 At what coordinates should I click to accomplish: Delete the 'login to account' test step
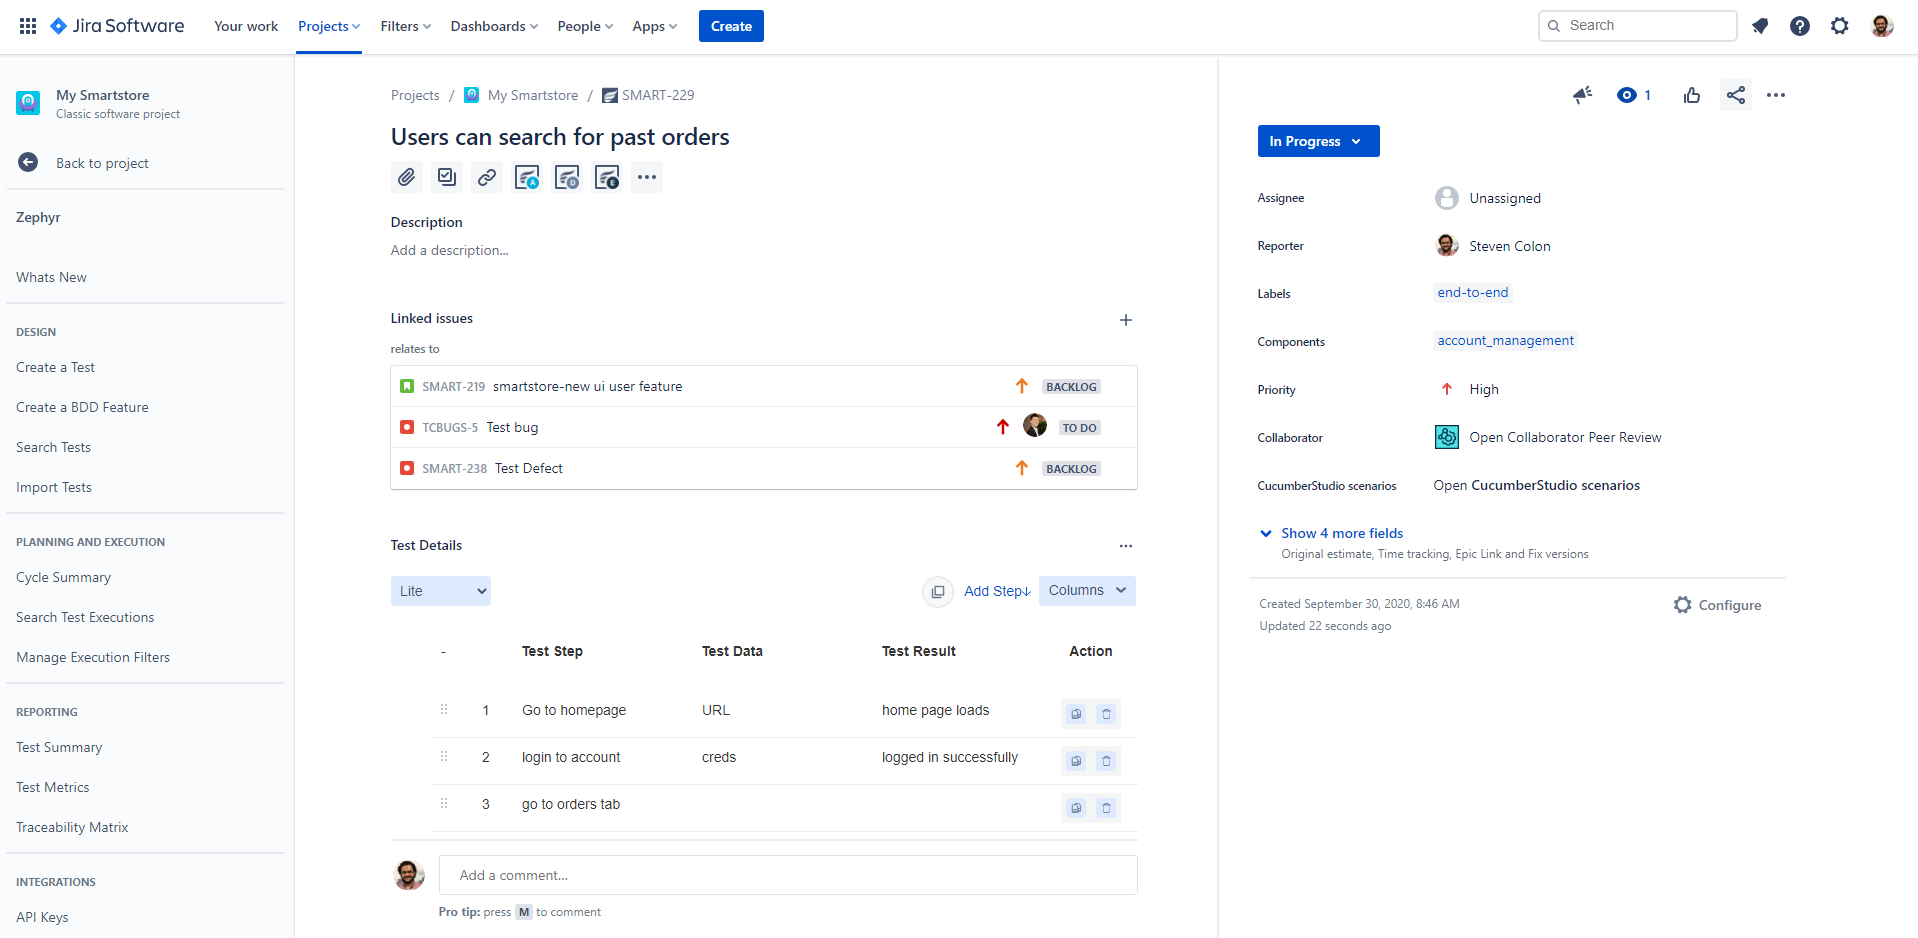(x=1106, y=761)
